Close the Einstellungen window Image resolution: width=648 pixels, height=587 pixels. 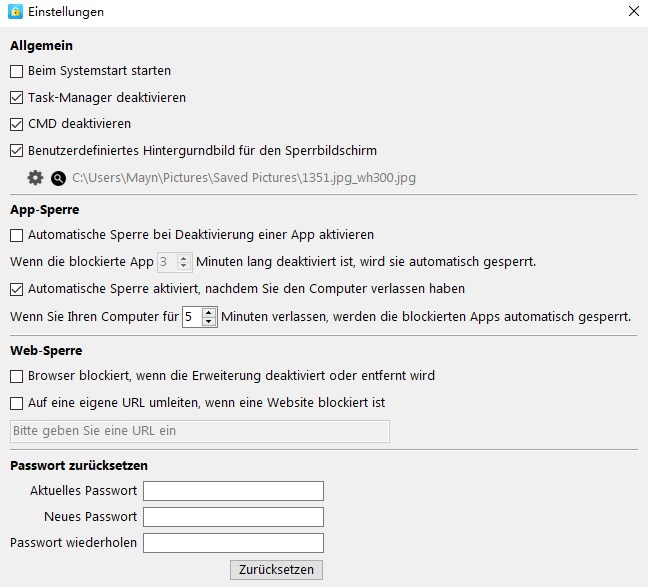[x=634, y=11]
